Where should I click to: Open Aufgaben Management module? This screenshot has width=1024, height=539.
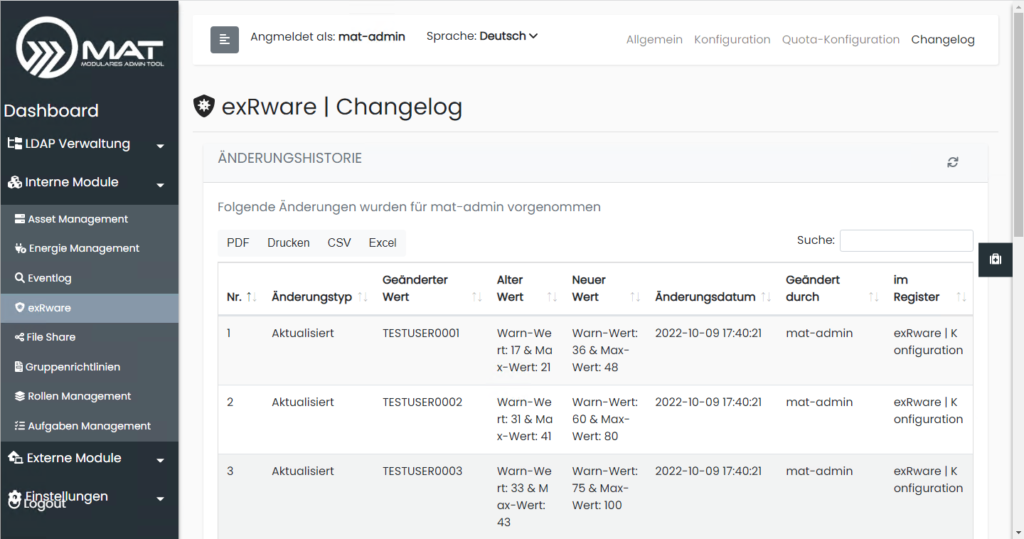click(88, 426)
